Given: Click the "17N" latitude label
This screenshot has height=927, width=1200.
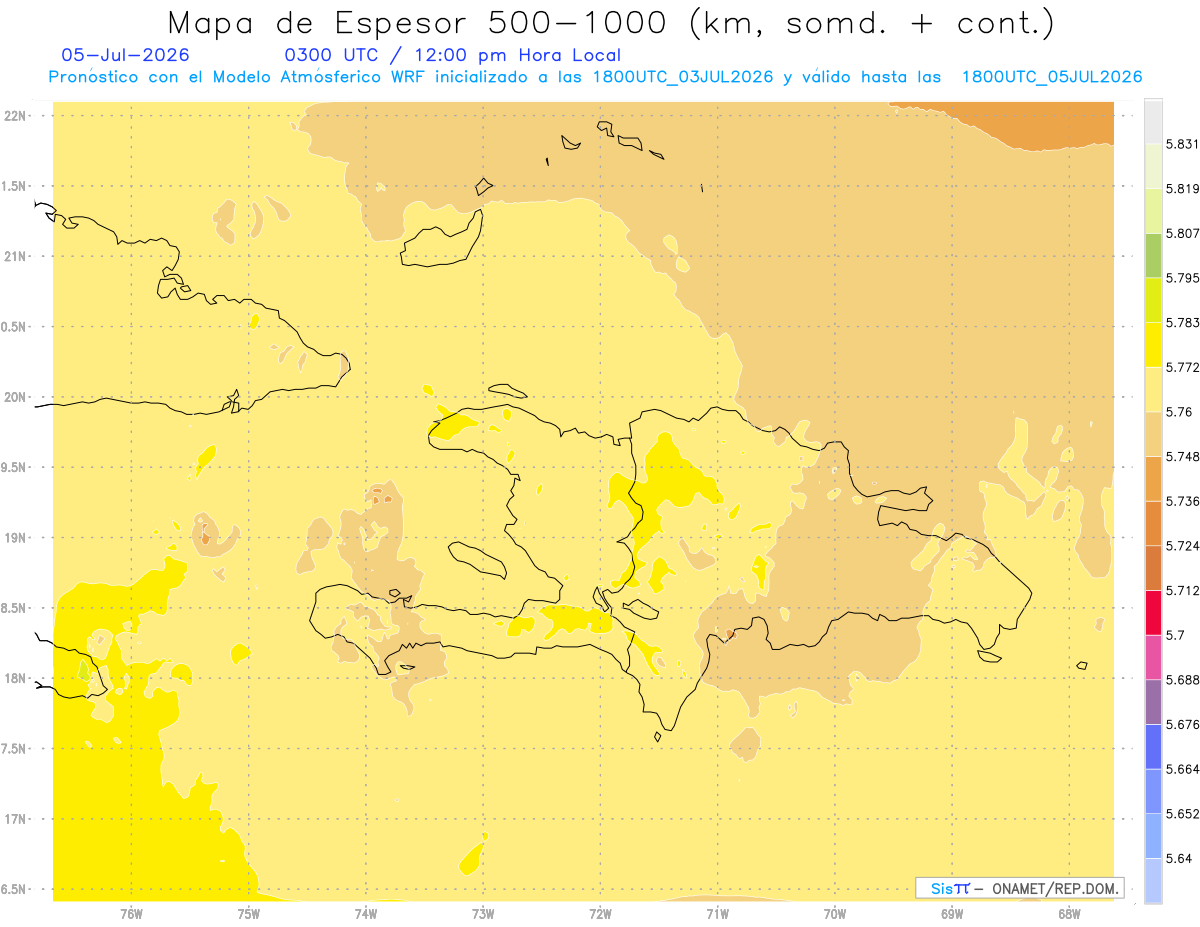Looking at the screenshot, I should tap(16, 820).
